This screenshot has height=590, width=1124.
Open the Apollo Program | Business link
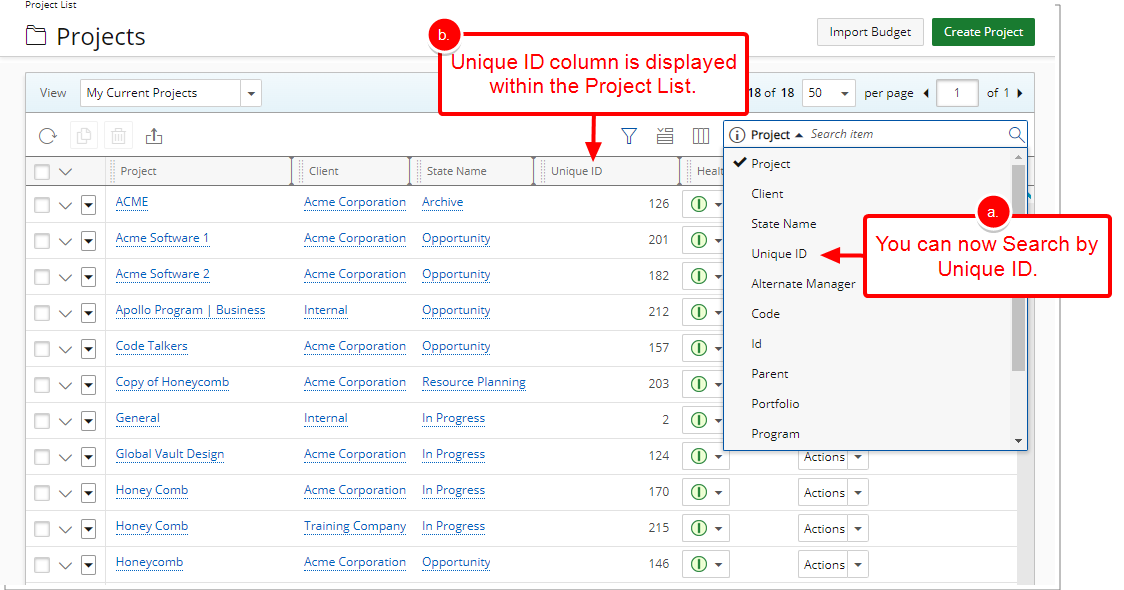190,310
